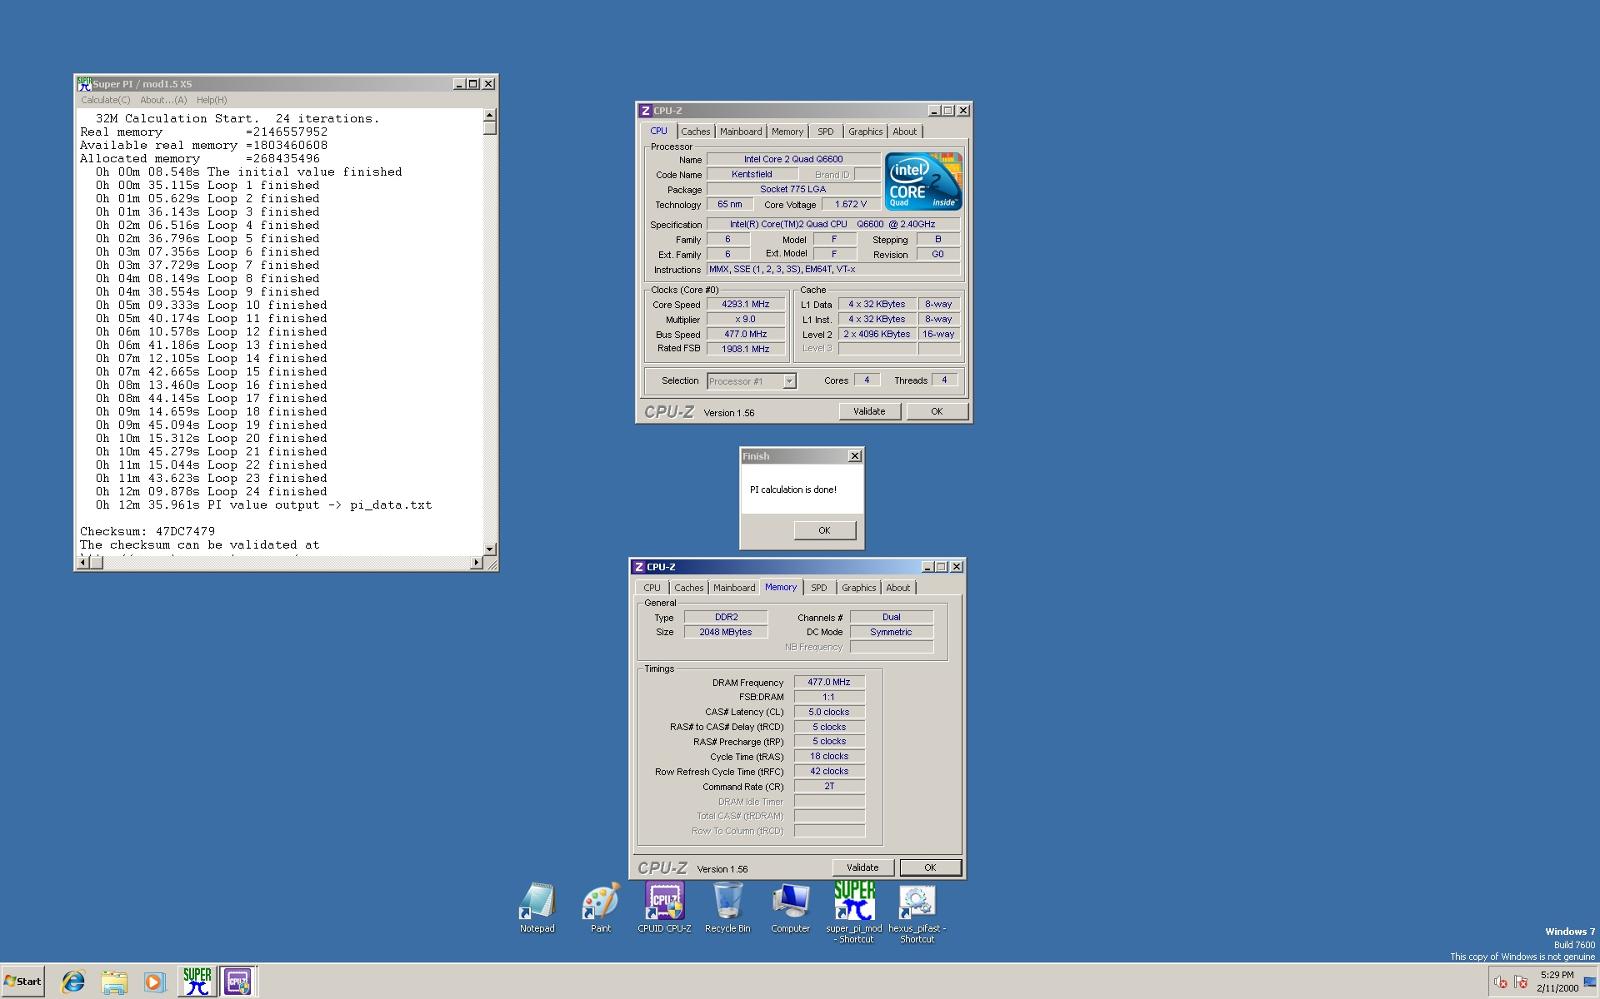Switch to Super PI taskbar button
Image resolution: width=1600 pixels, height=999 pixels.
coord(197,981)
